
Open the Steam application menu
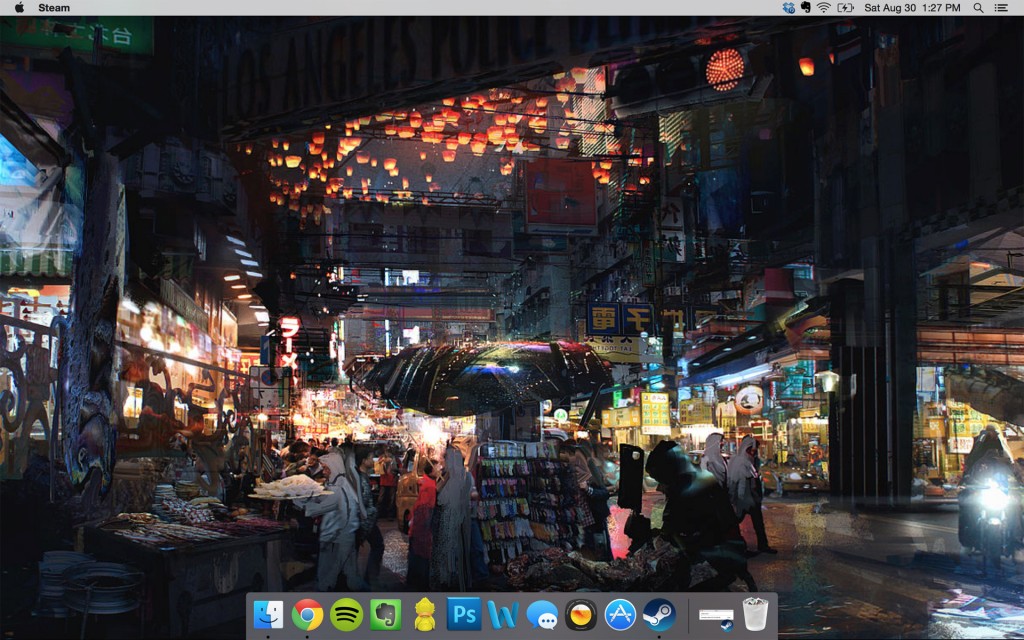(54, 8)
